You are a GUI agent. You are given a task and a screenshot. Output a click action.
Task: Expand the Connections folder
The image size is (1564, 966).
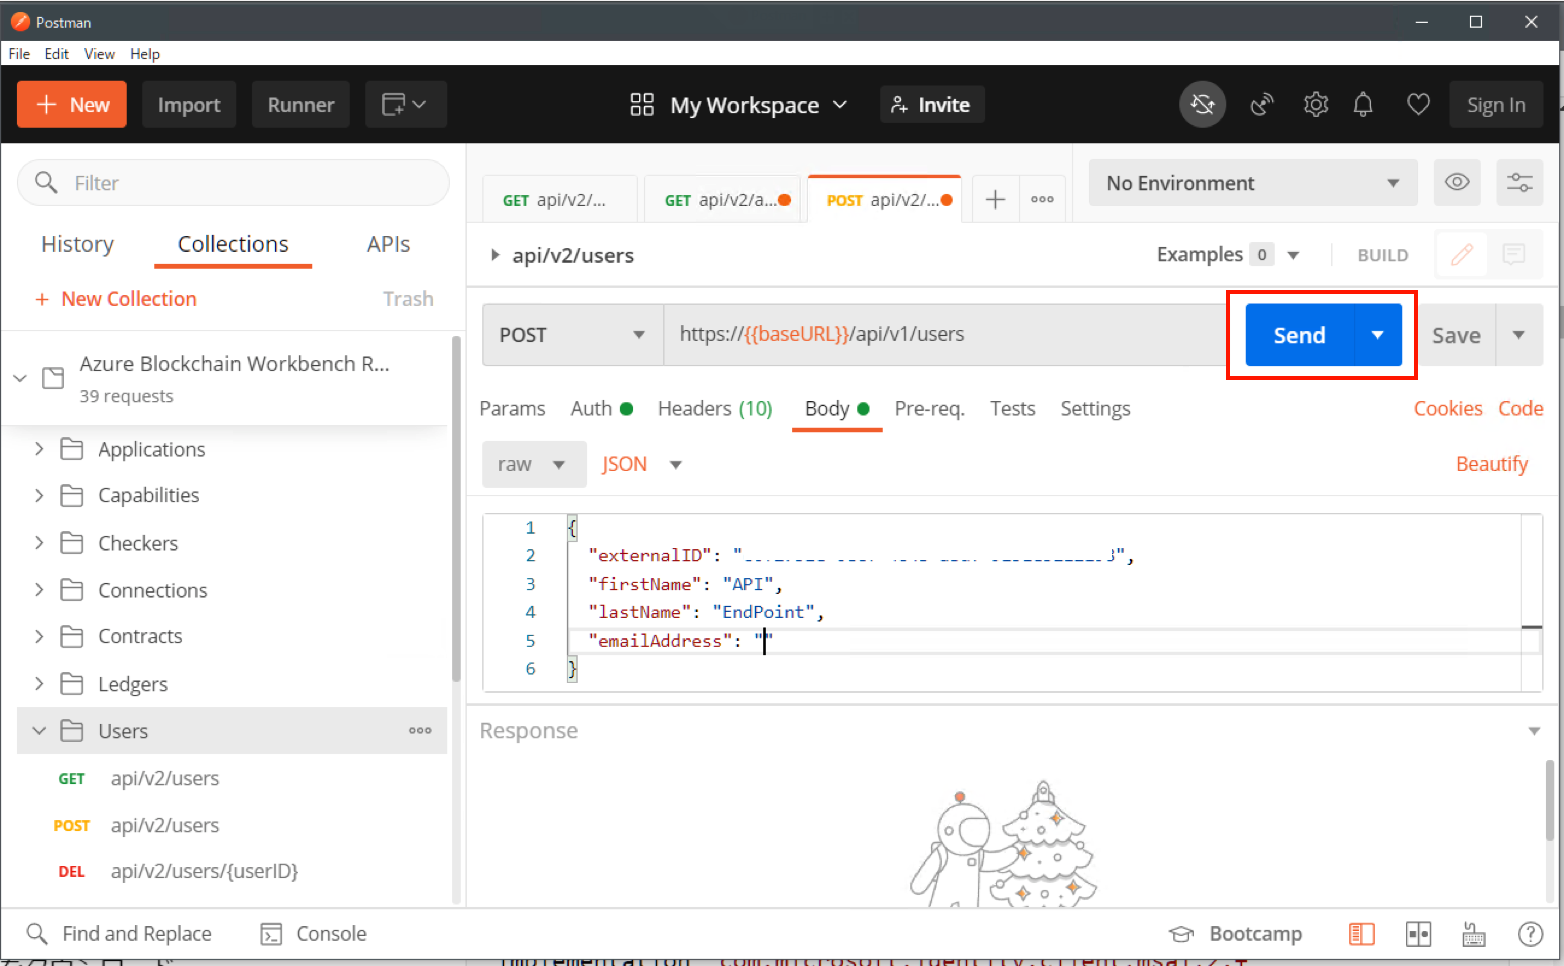[39, 589]
